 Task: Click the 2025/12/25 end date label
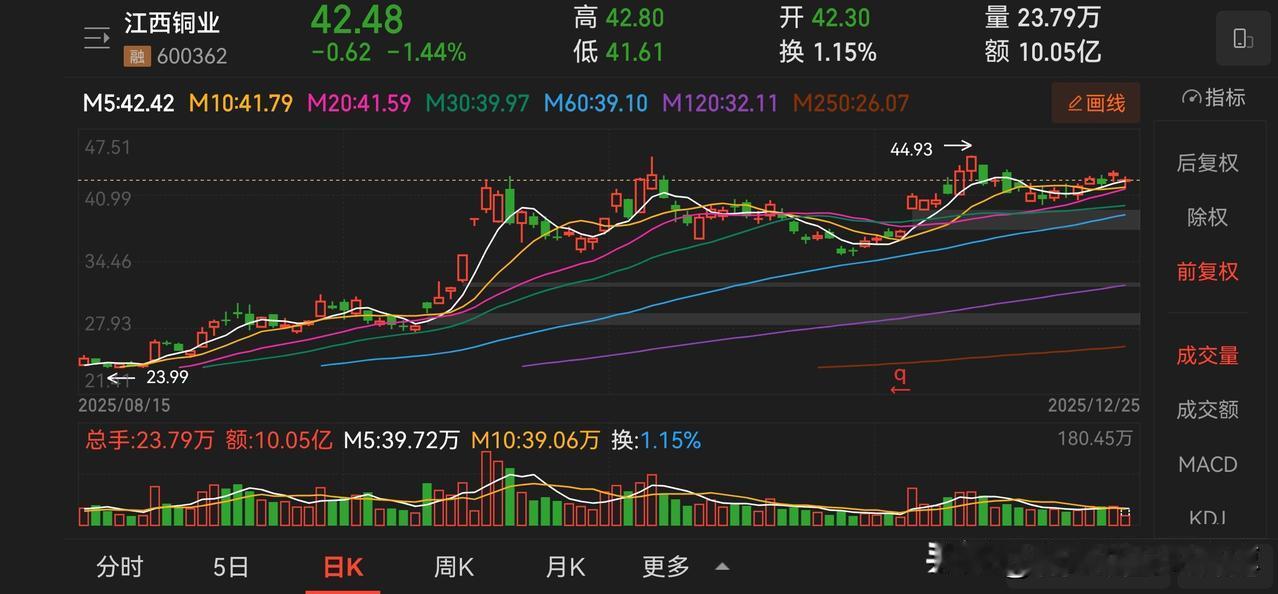coord(1093,405)
